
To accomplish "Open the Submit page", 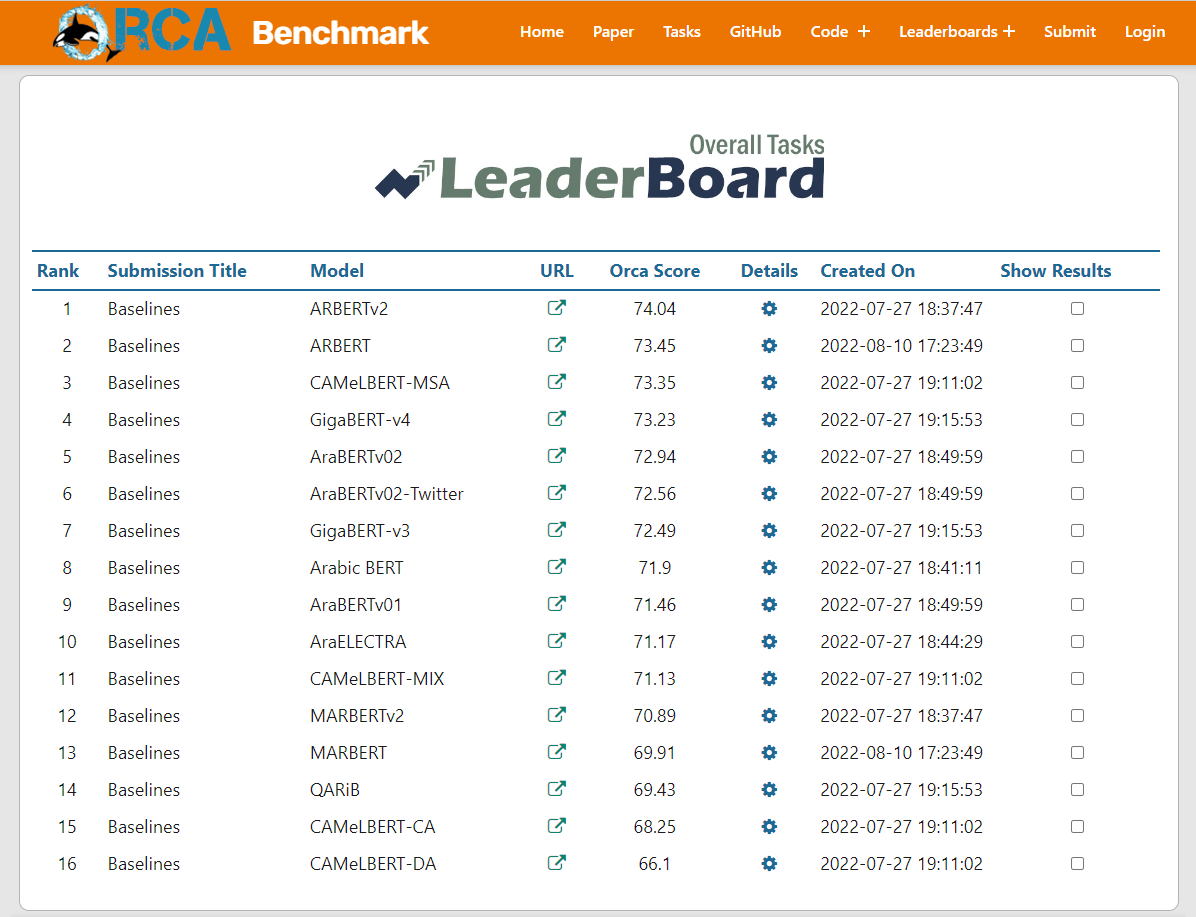I will (1069, 31).
